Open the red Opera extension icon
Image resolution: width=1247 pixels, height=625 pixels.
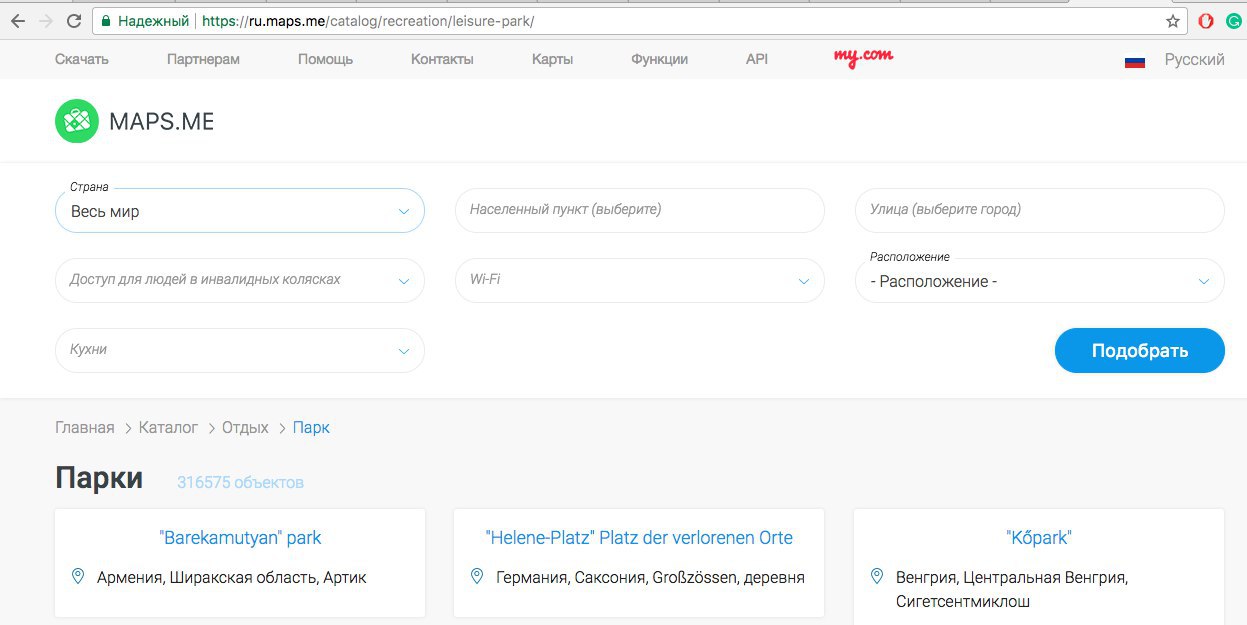click(x=1207, y=20)
